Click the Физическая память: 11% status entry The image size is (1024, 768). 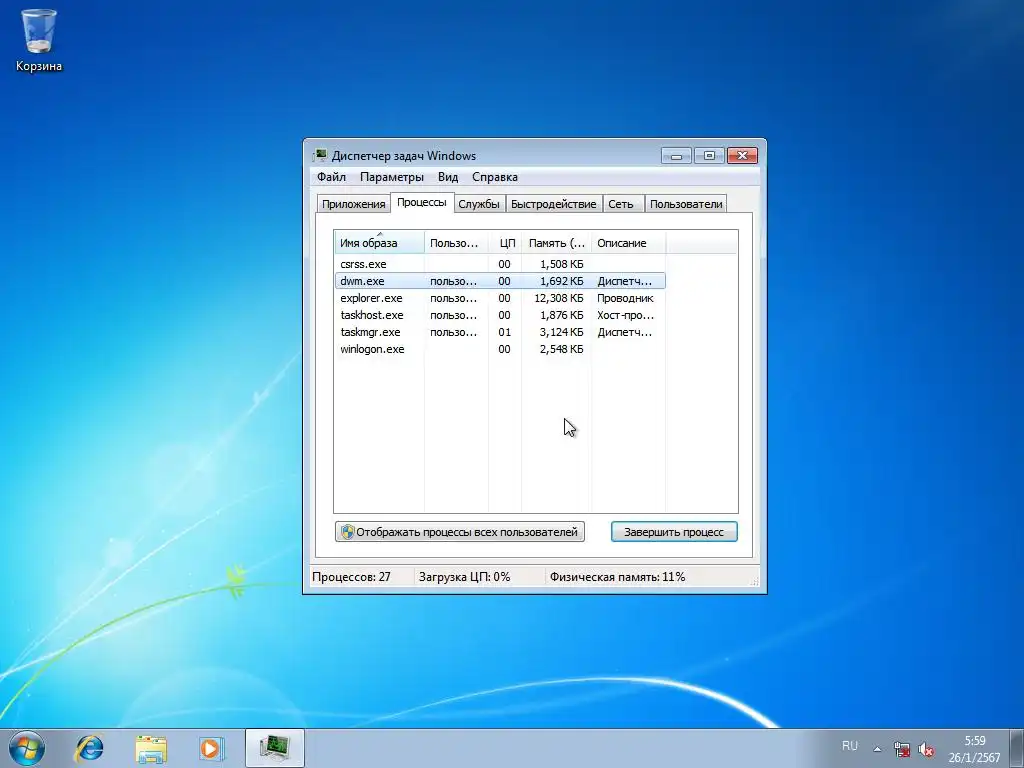tap(617, 577)
